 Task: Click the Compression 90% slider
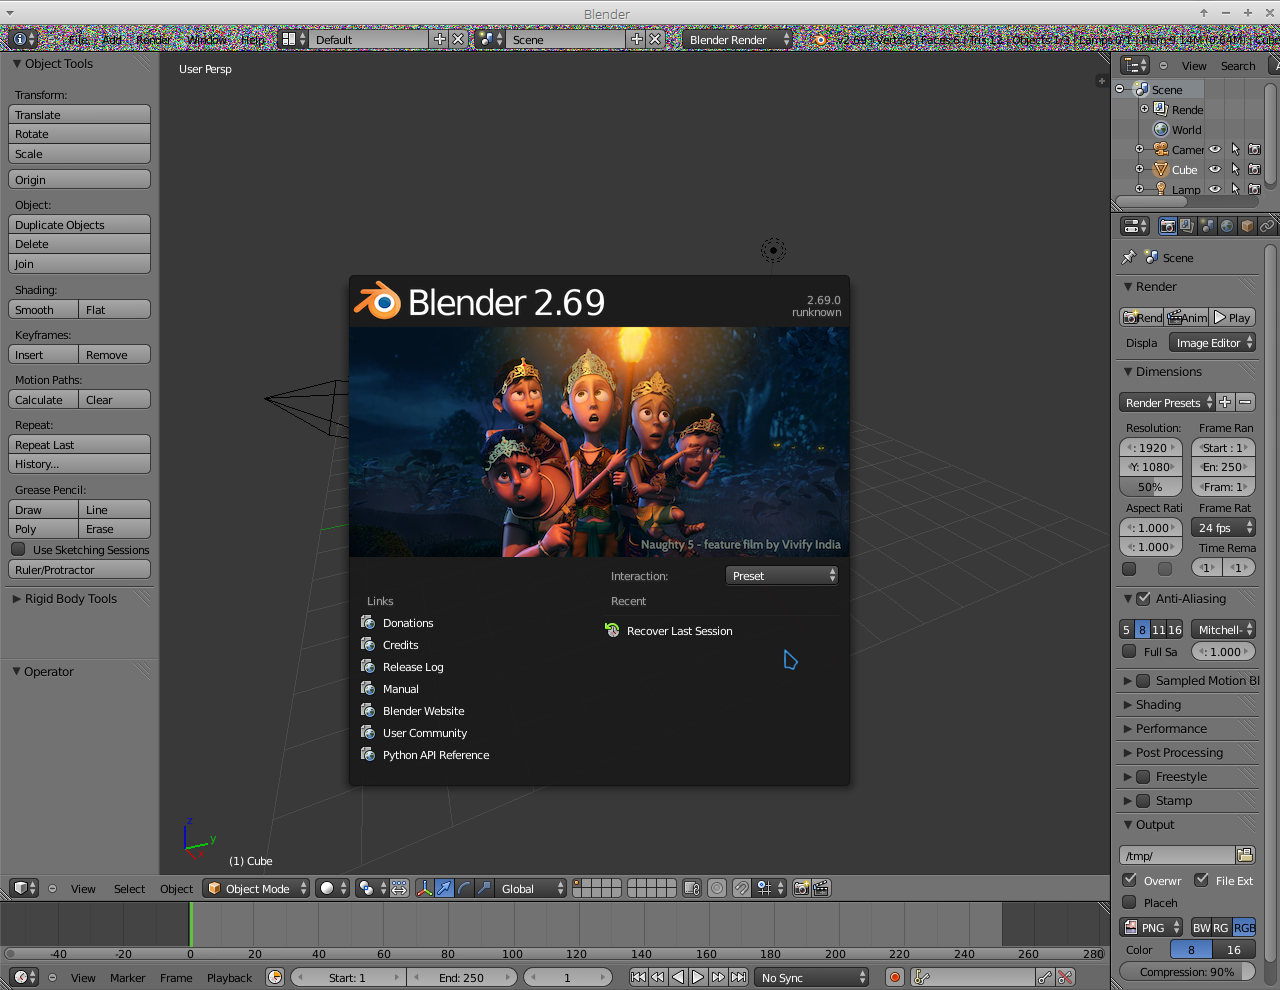point(1187,971)
